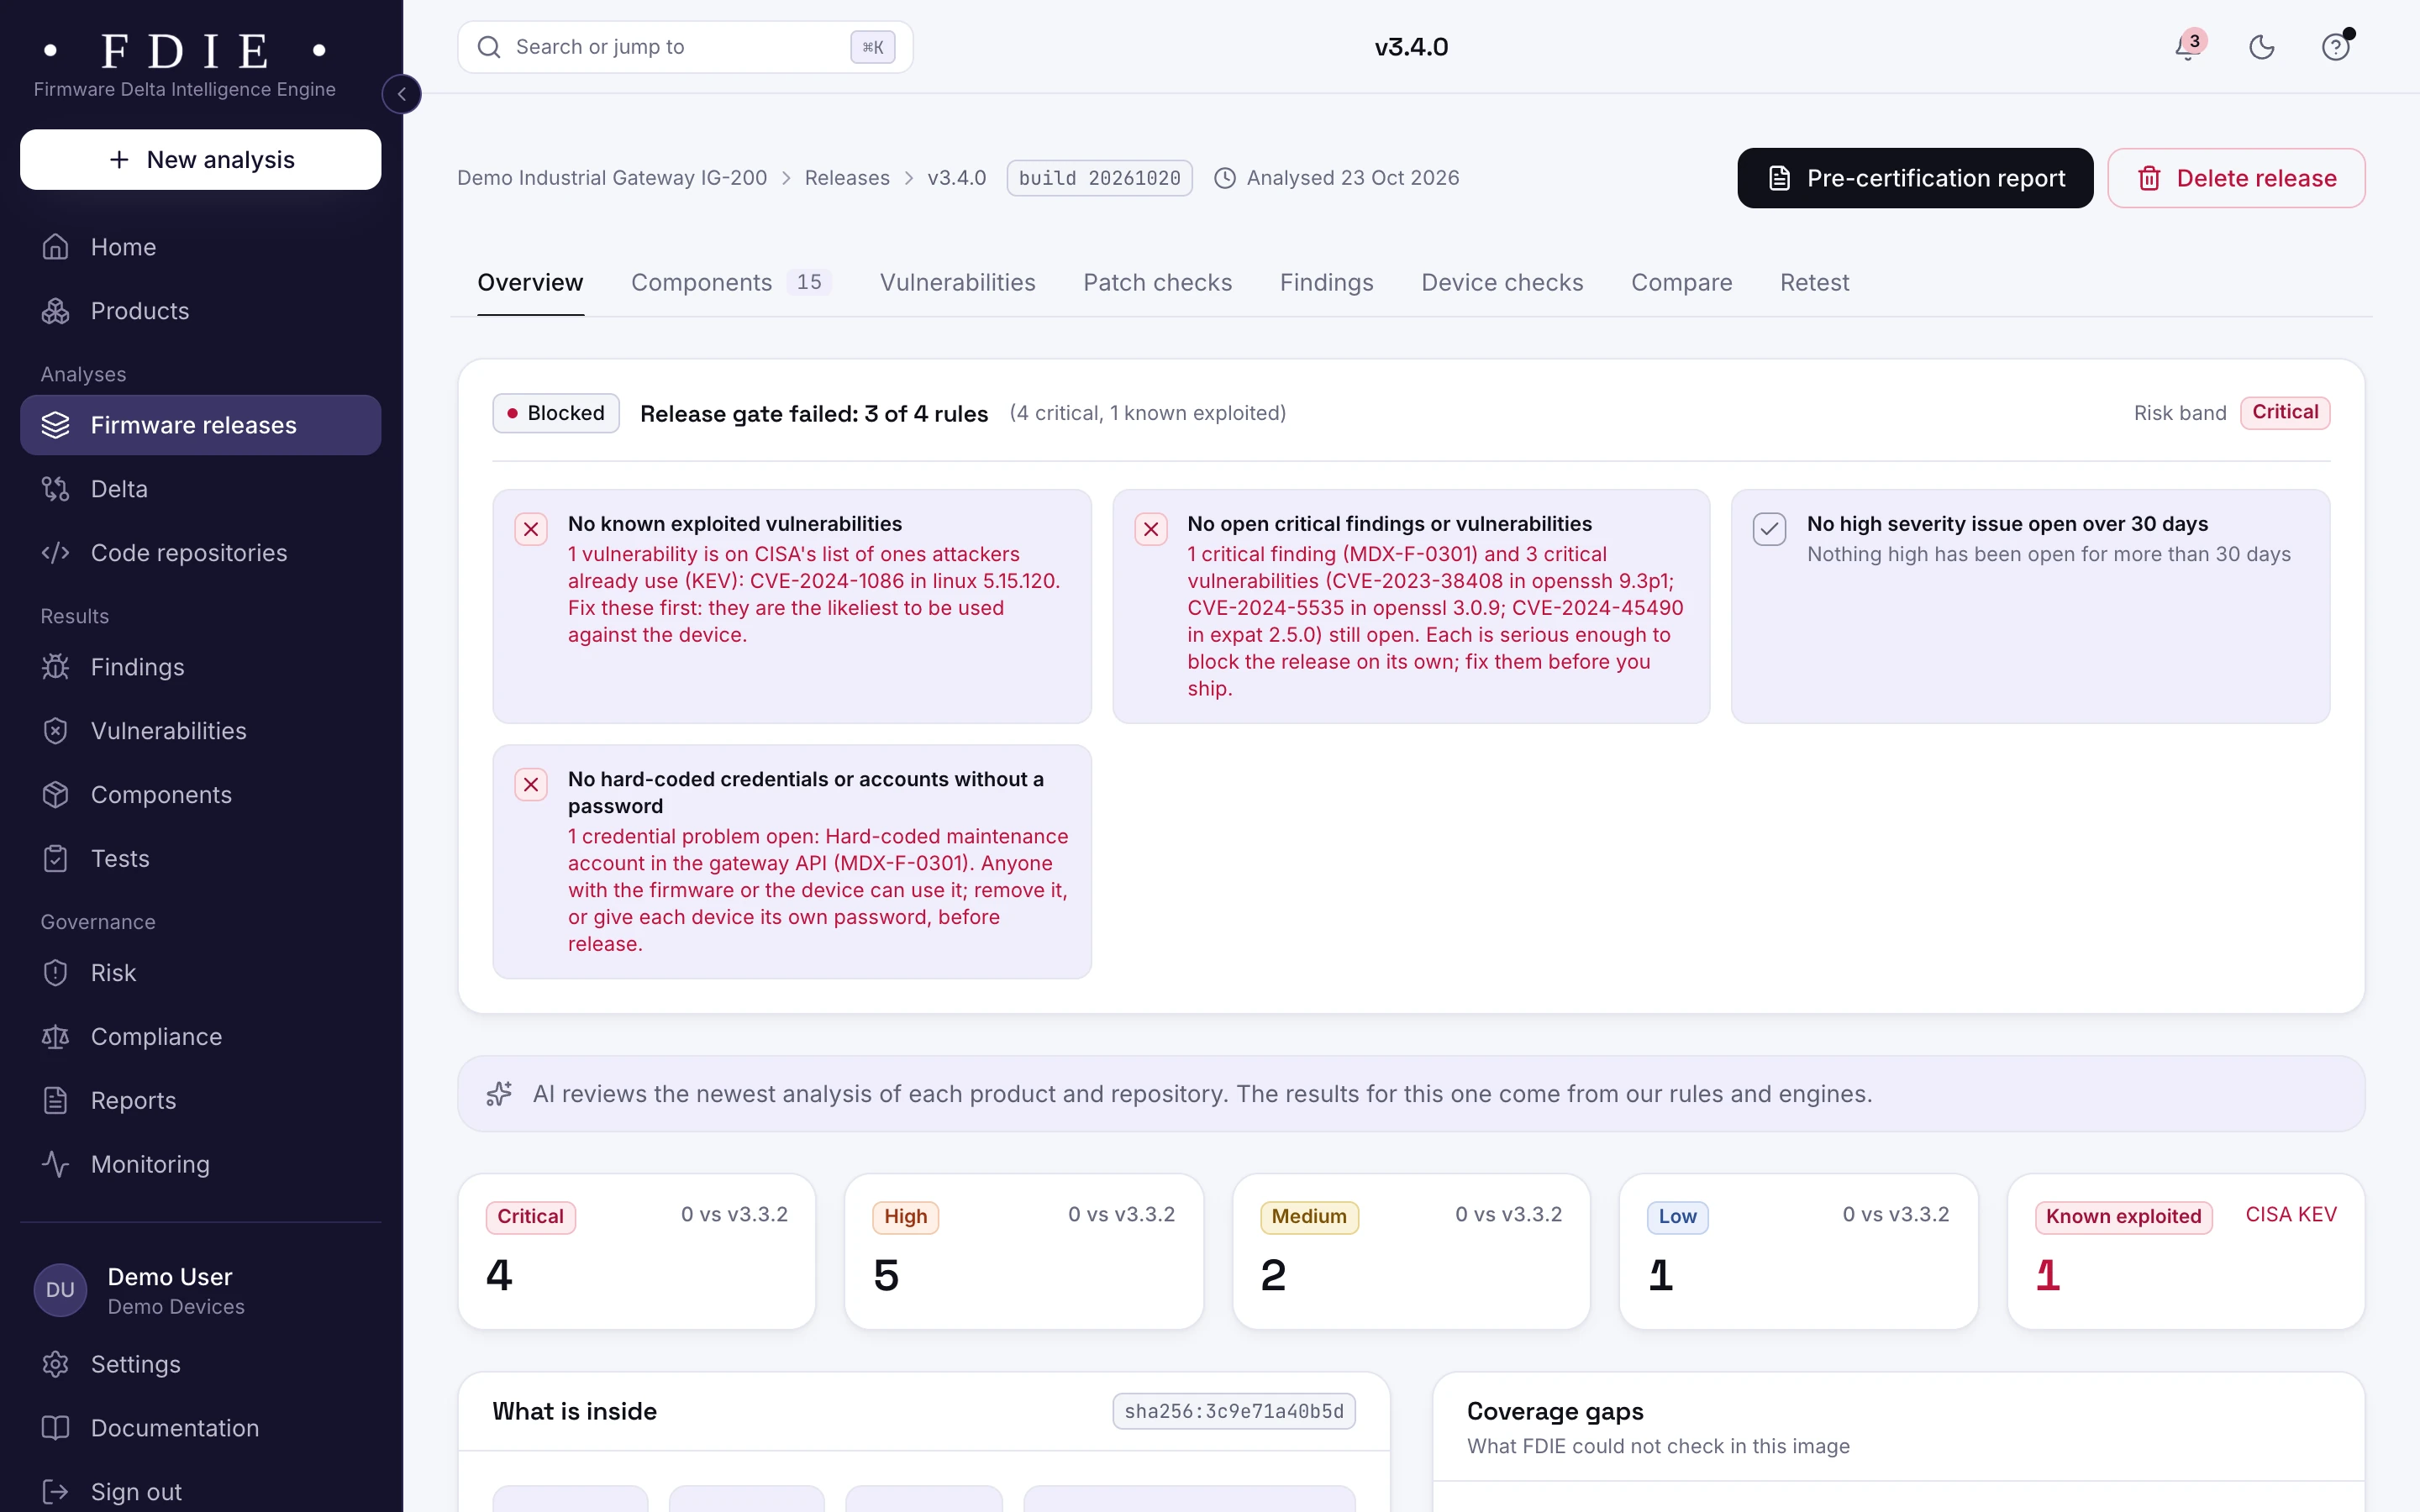Viewport: 2420px width, 1512px height.
Task: Open Risk under Governance
Action: tap(201, 973)
